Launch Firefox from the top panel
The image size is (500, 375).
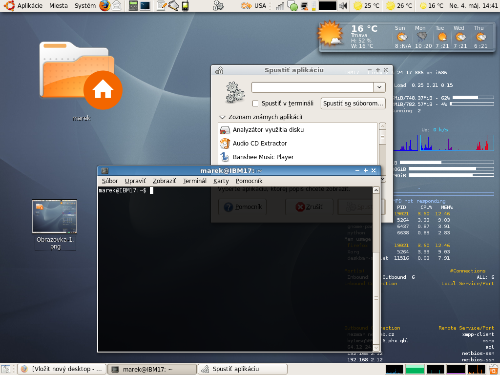[x=105, y=6]
